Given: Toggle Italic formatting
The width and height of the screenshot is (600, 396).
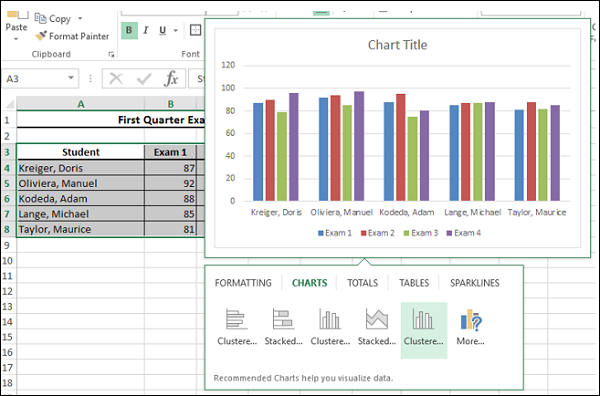Looking at the screenshot, I should (x=146, y=30).
